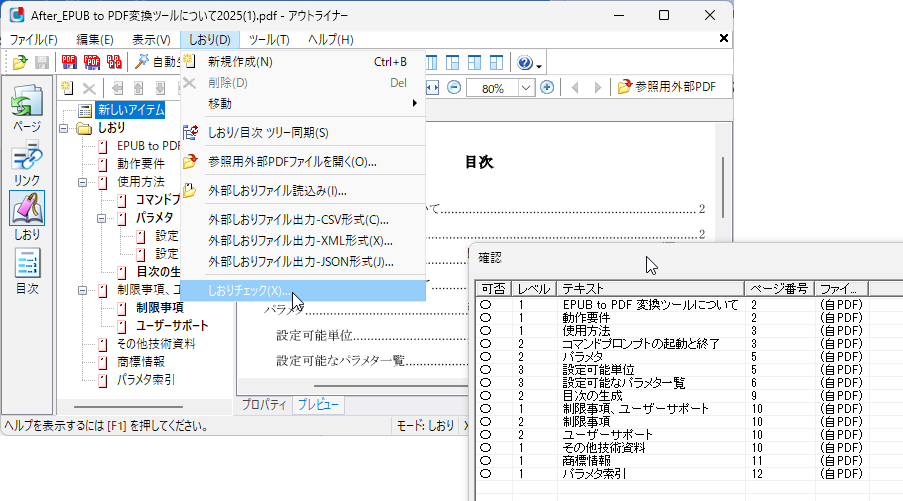The width and height of the screenshot is (903, 501).
Task: Select the 動作要件 bookmark in tree
Action: pos(141,164)
